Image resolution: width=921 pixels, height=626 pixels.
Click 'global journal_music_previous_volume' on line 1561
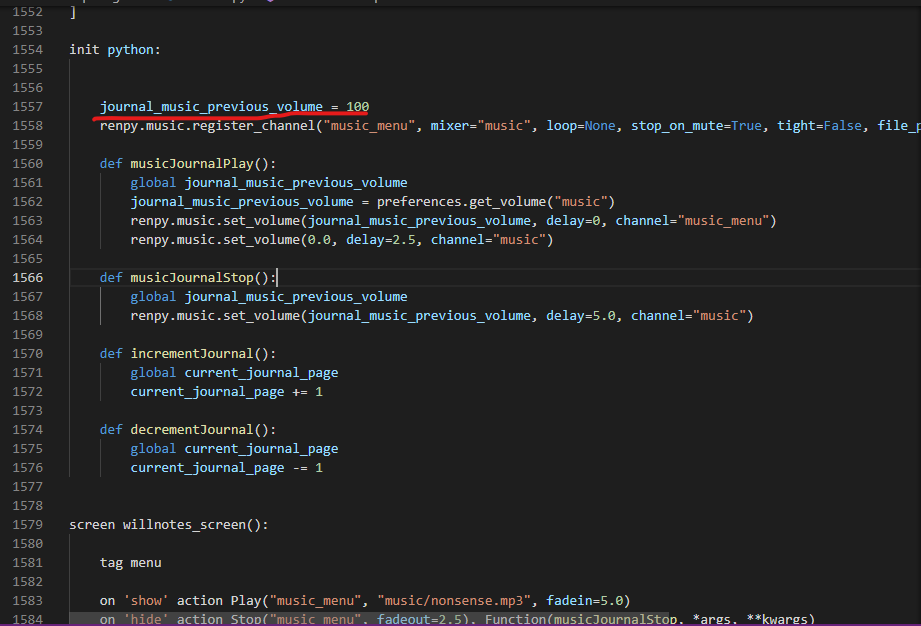pyautogui.click(x=269, y=183)
